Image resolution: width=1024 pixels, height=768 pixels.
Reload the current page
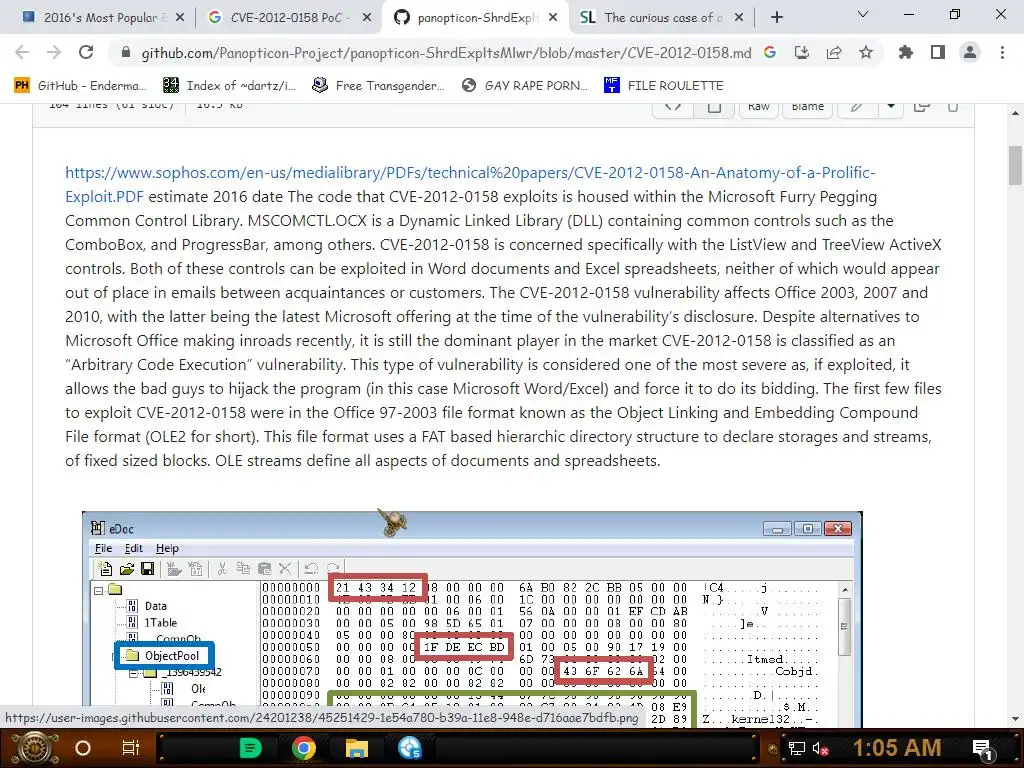click(x=86, y=52)
